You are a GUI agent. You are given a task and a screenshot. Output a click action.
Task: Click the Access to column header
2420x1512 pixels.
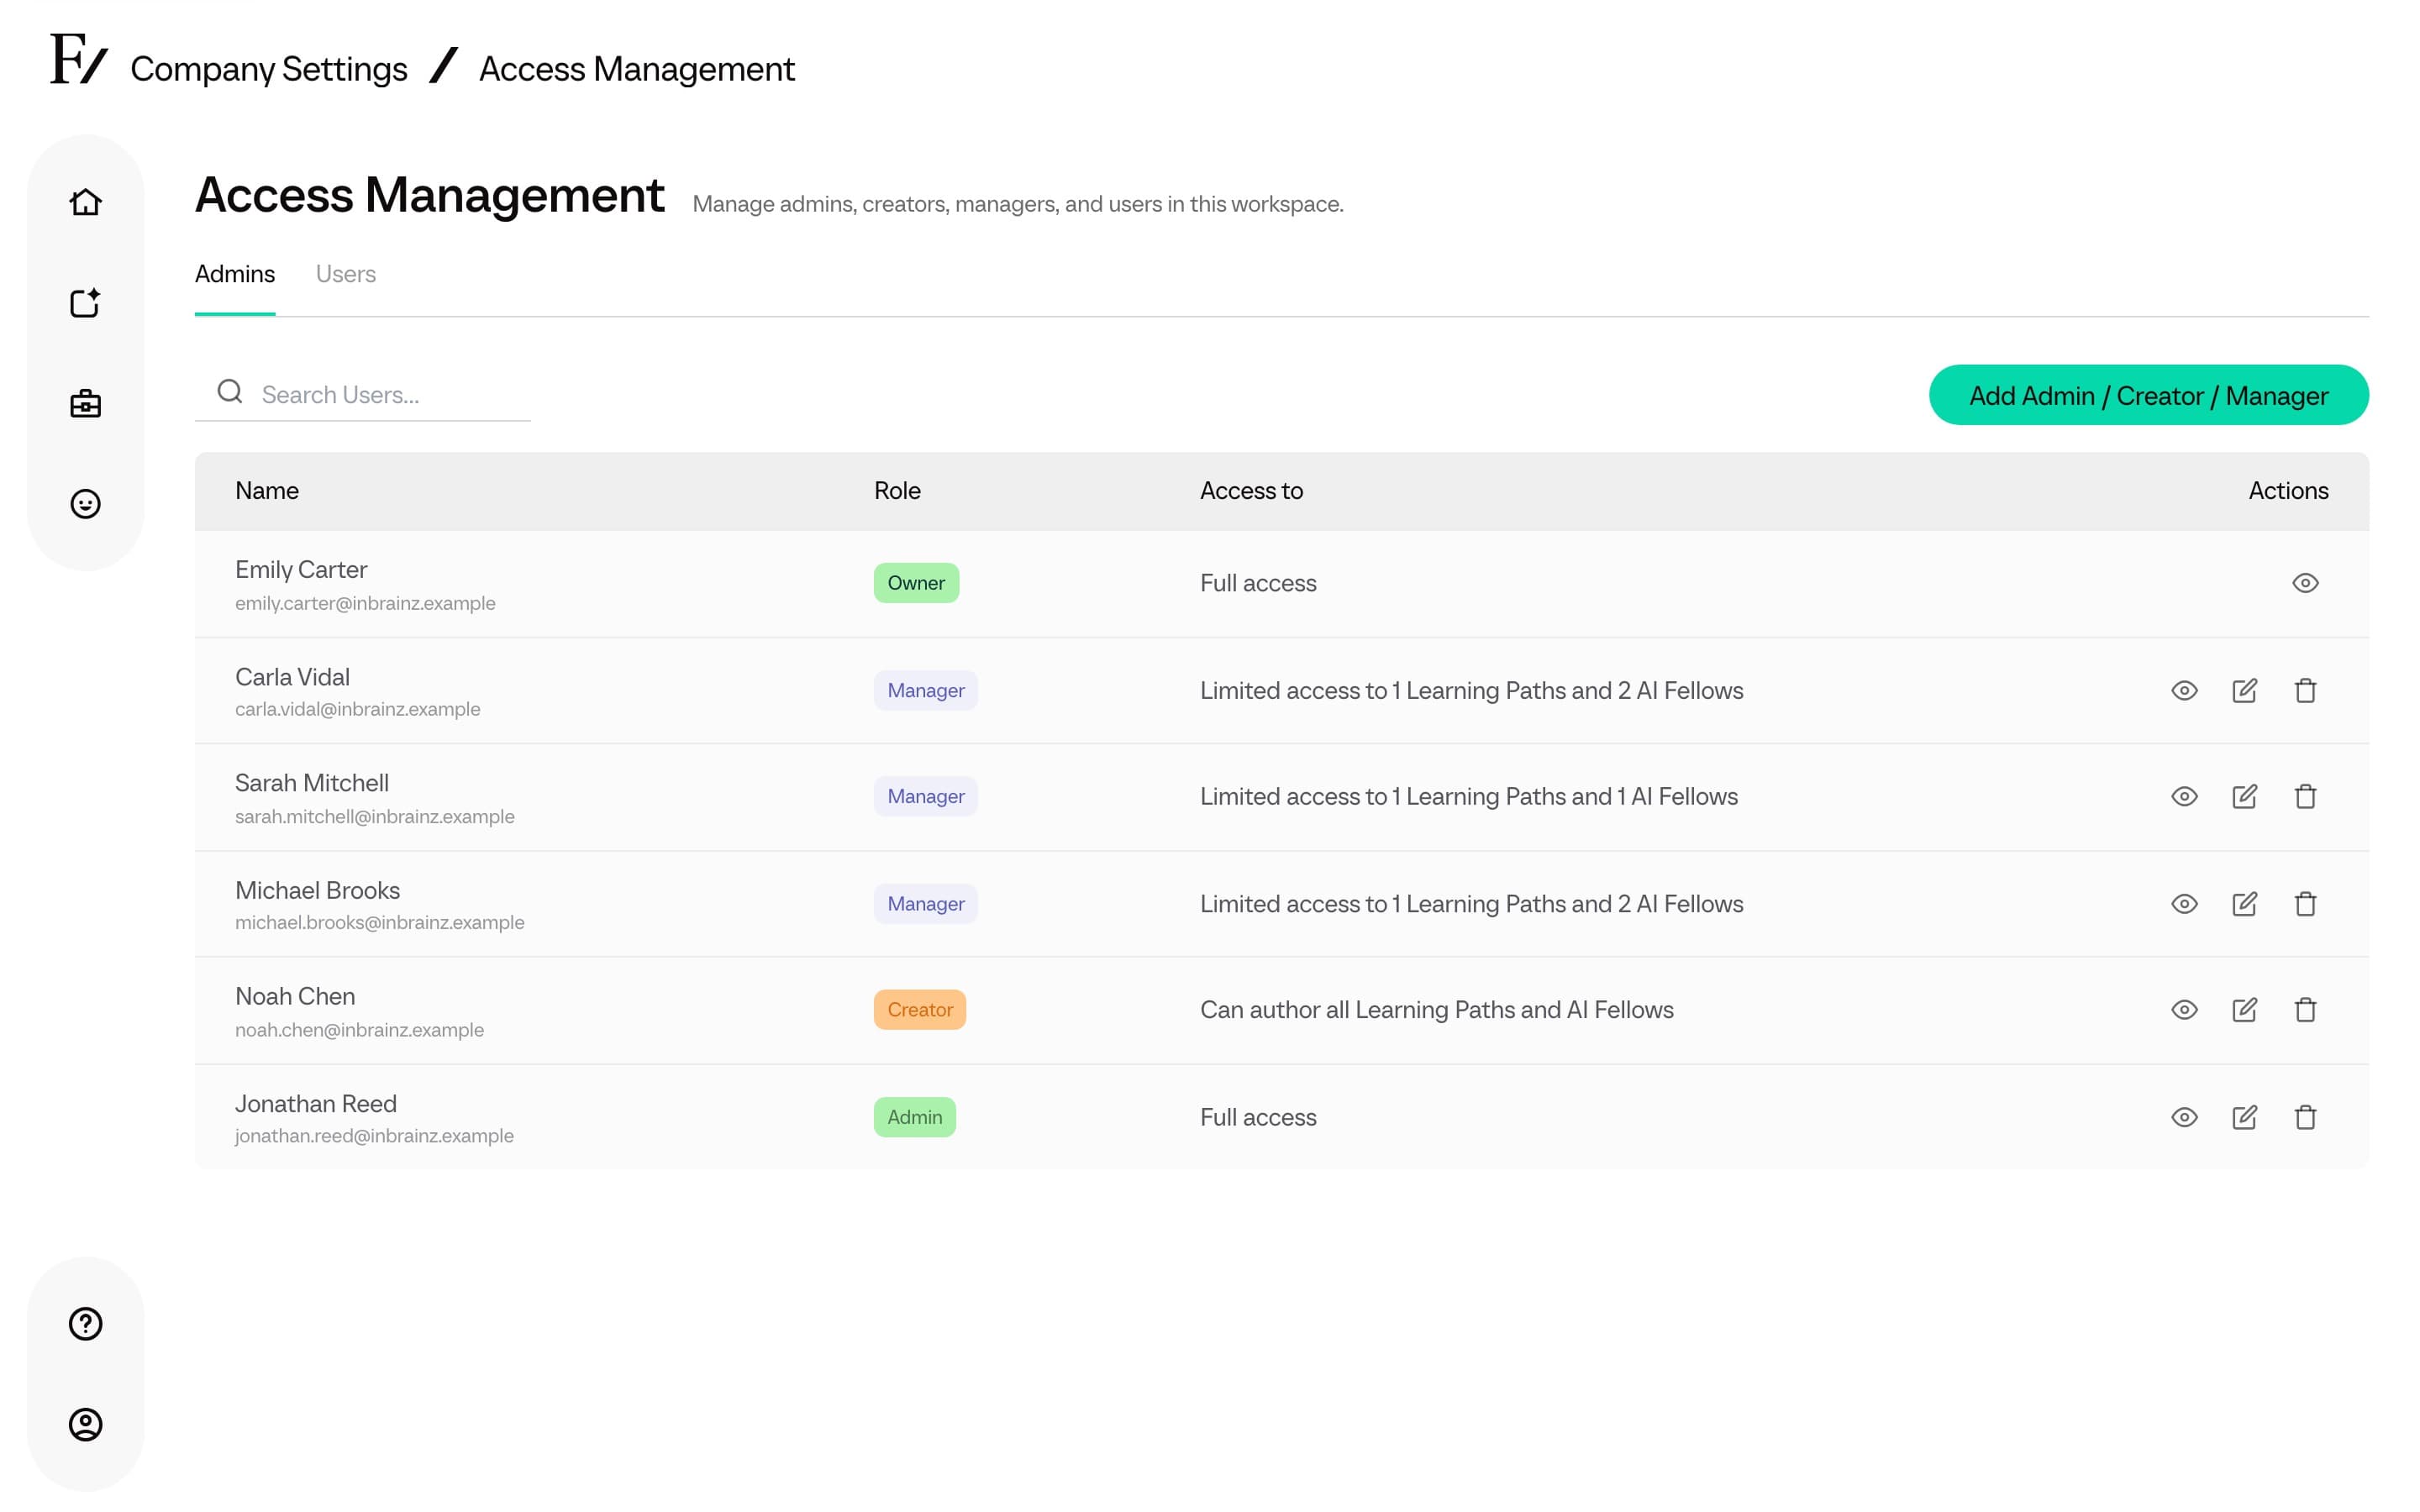(1251, 491)
